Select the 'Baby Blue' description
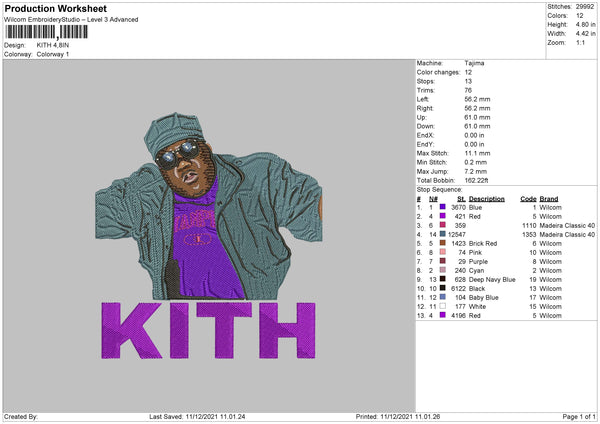Screen dimensions: 600x424 pyautogui.click(x=484, y=297)
